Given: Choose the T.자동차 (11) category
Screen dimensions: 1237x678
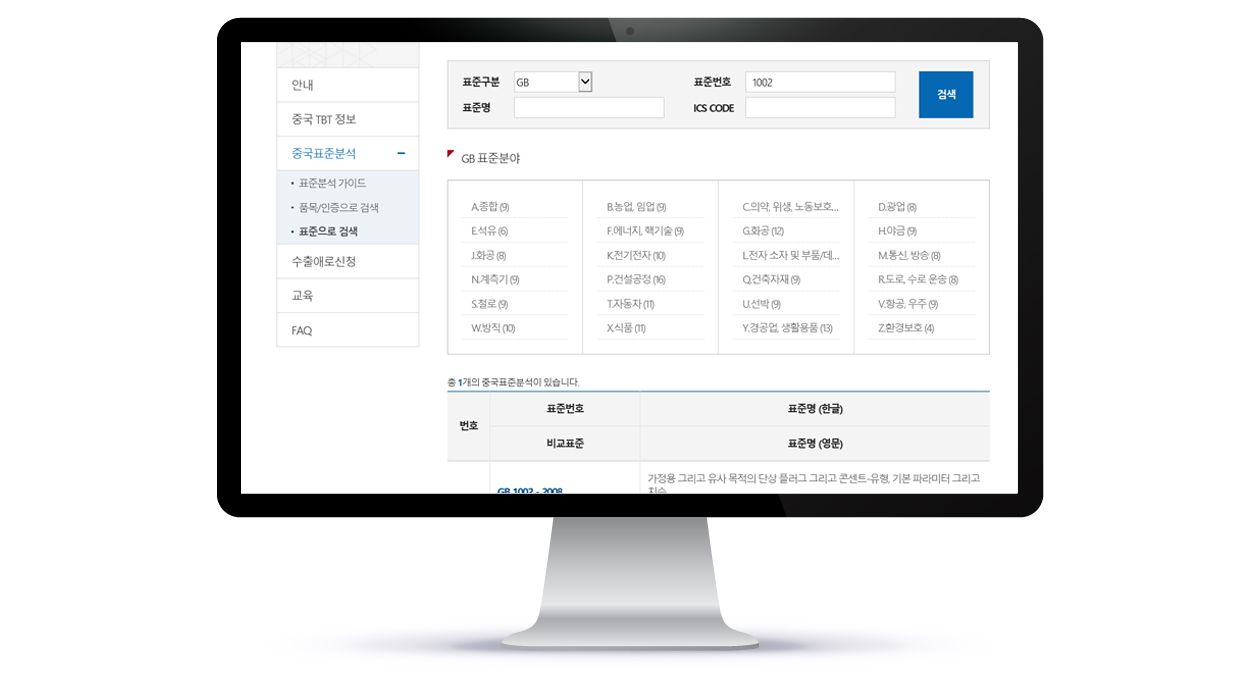Looking at the screenshot, I should pos(630,304).
